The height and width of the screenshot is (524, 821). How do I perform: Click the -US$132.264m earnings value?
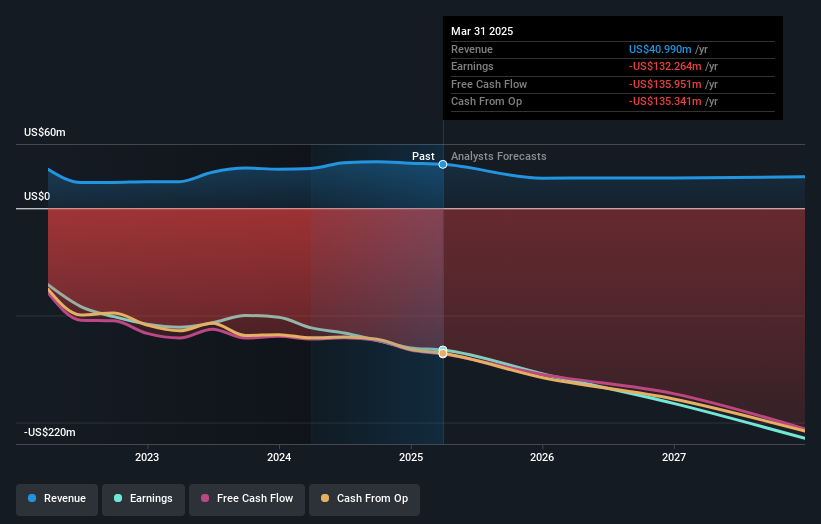[665, 66]
